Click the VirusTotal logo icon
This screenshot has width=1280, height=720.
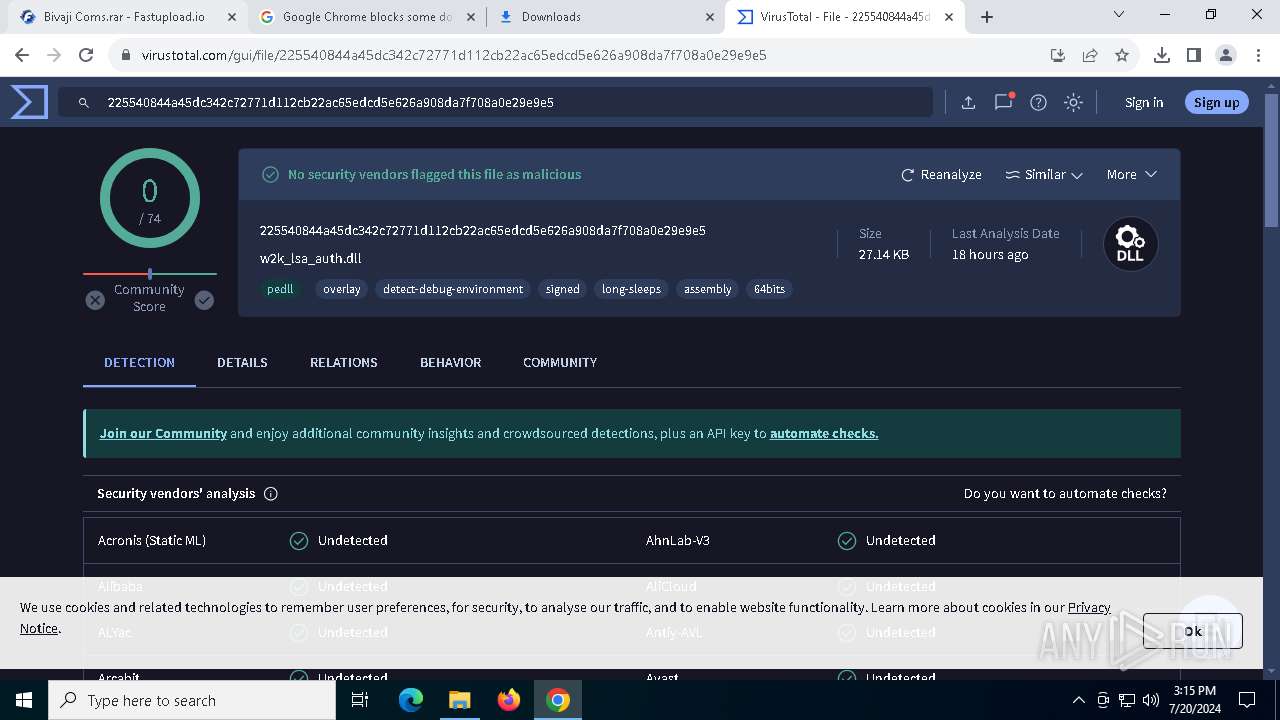[x=29, y=102]
